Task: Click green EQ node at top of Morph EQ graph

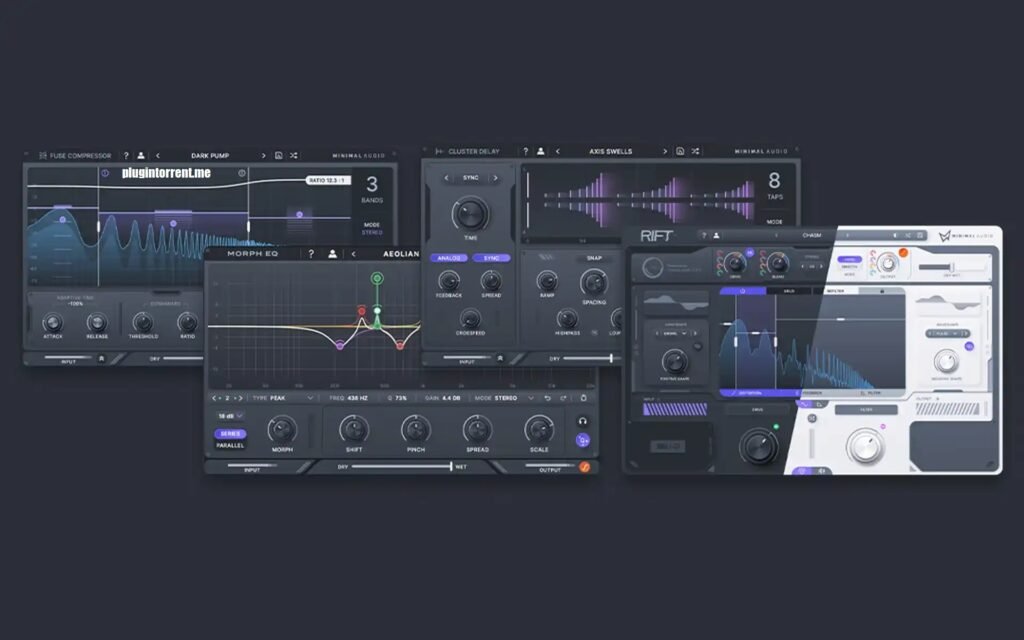Action: pos(377,278)
